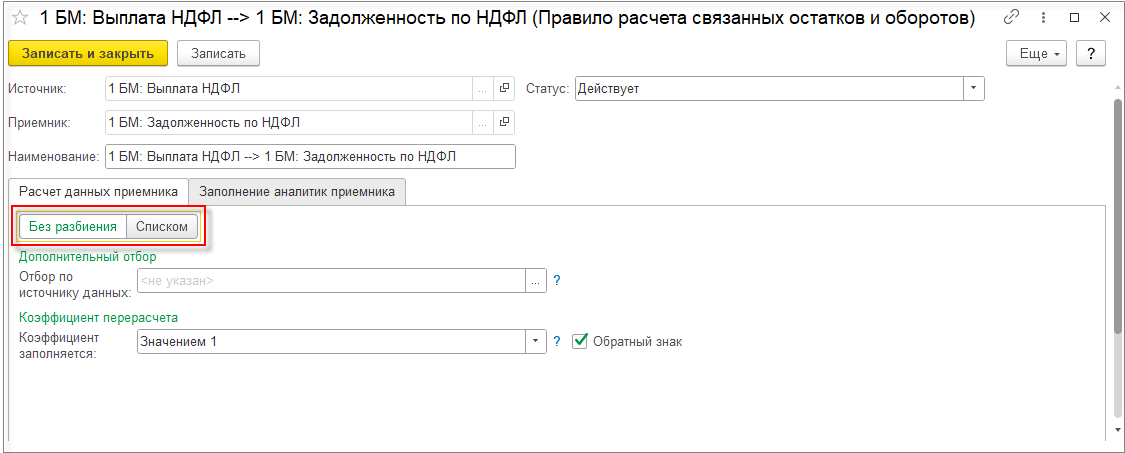The width and height of the screenshot is (1125, 453).
Task: Open the vertical dots window menu
Action: point(1043,18)
